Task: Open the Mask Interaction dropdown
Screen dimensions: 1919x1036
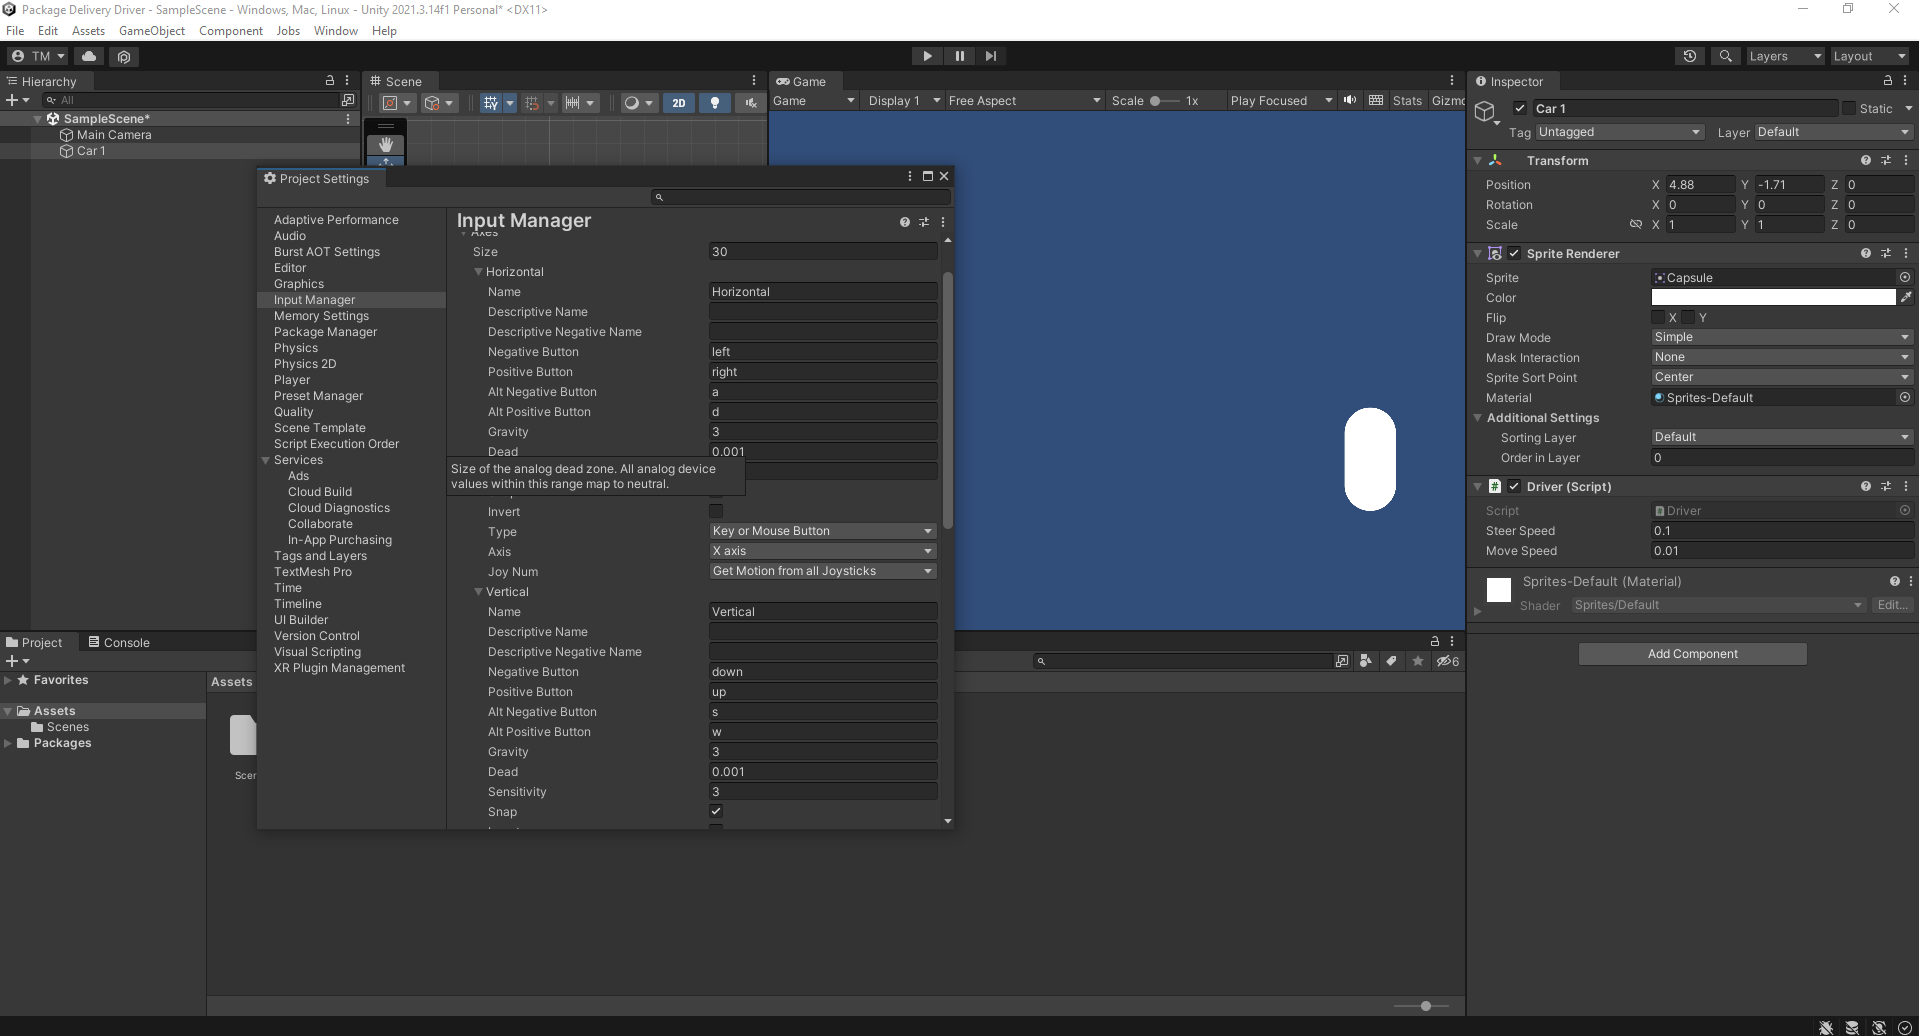Action: 1782,357
